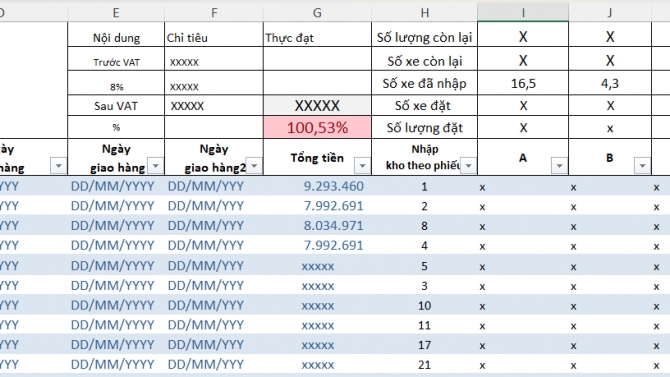Click the Nhập kho value 3 cell
Image resolution: width=670 pixels, height=377 pixels.
point(424,285)
